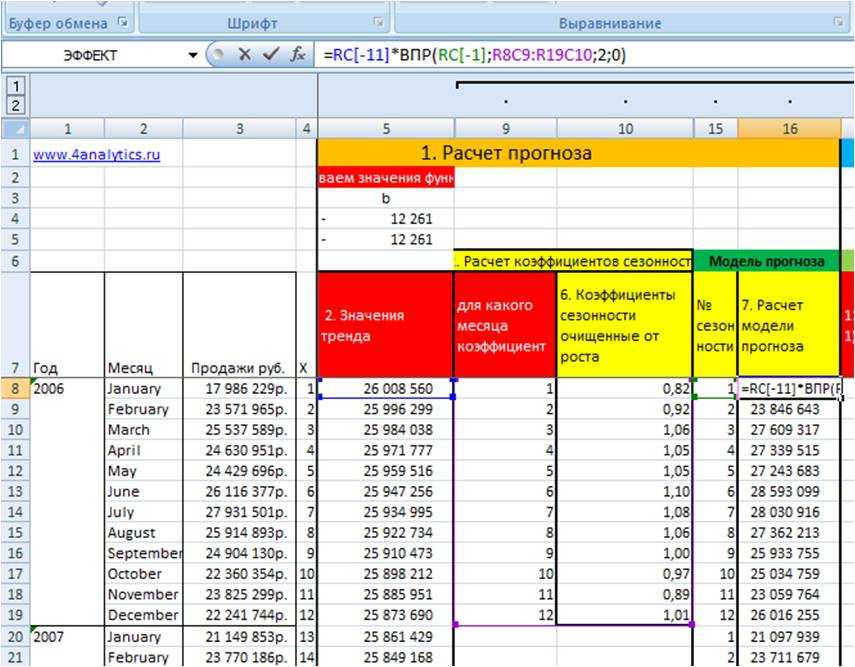Select column 5 header
This screenshot has width=855, height=667.
385,129
